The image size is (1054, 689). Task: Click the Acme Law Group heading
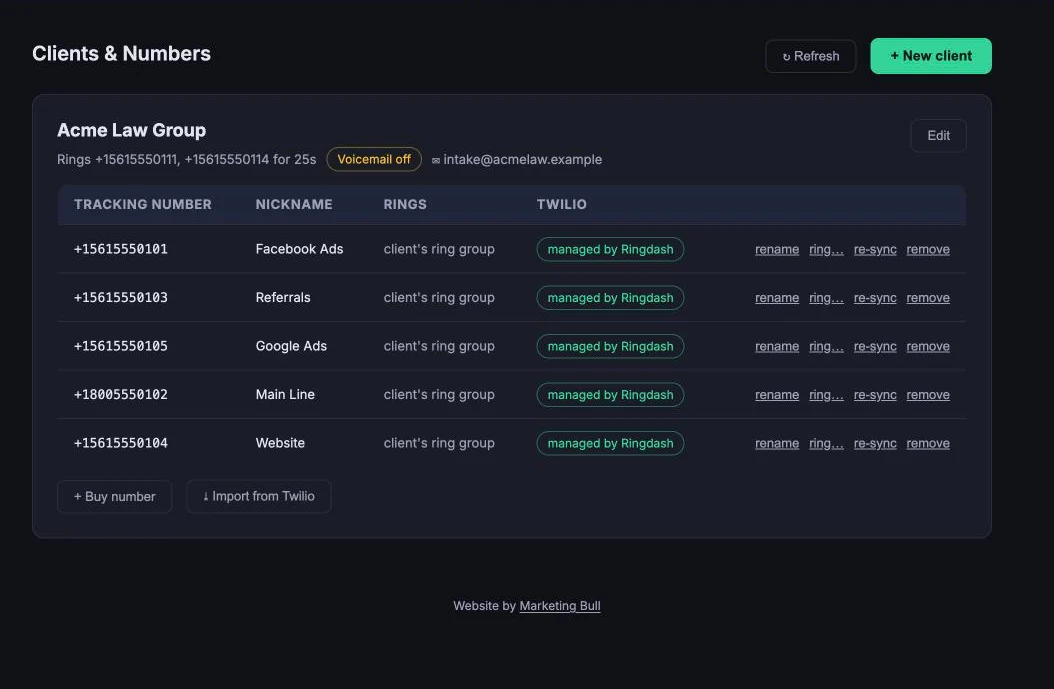[x=131, y=130]
